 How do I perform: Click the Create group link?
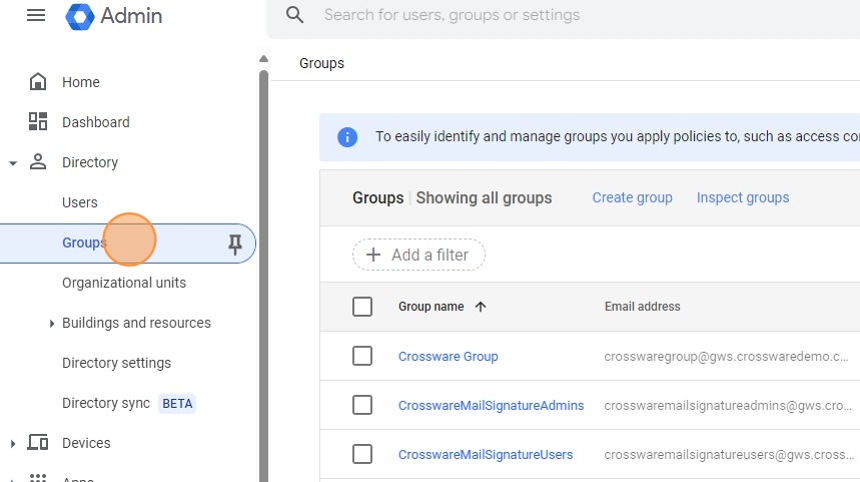pyautogui.click(x=632, y=198)
